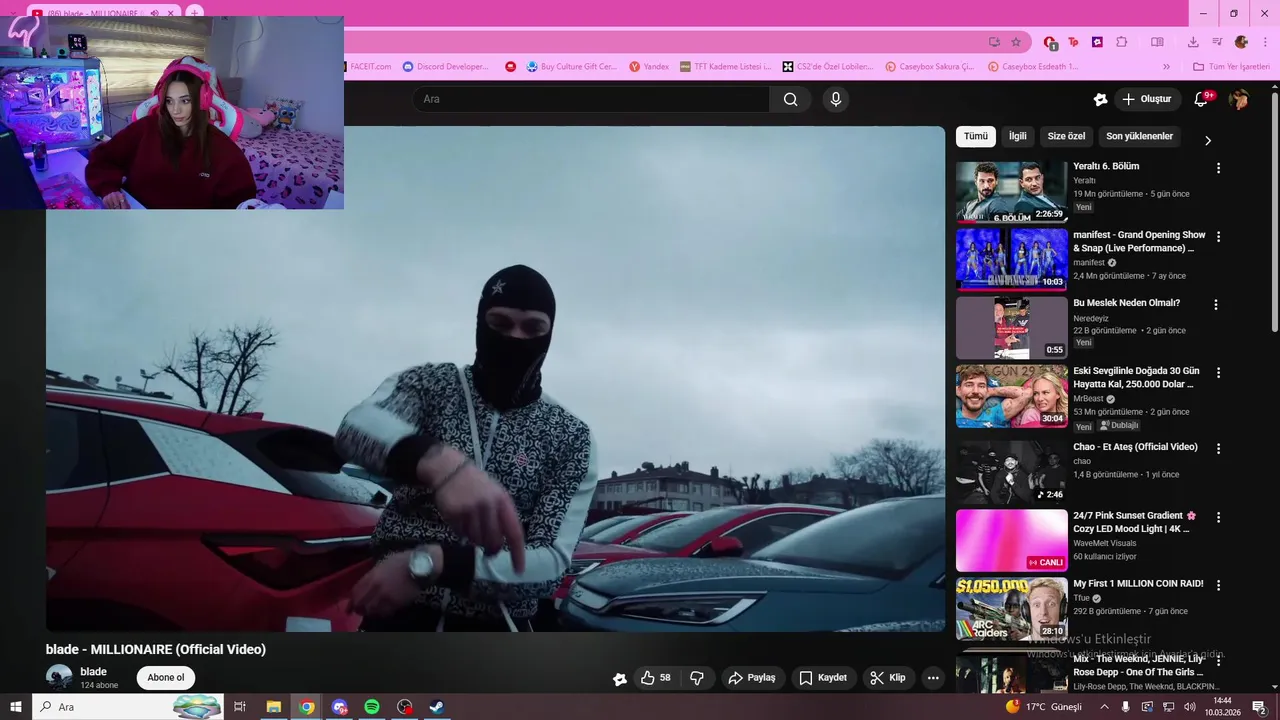Open Tüm Yer İşaretleri folder
This screenshot has height=720, width=1280.
click(1231, 67)
